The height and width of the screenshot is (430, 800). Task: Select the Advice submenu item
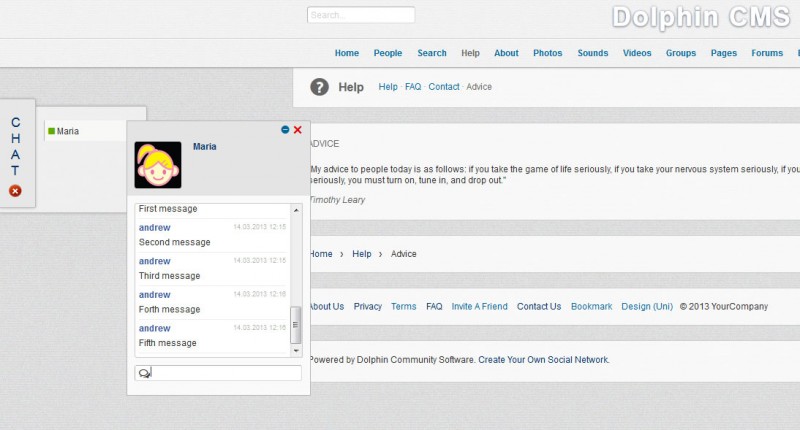479,87
